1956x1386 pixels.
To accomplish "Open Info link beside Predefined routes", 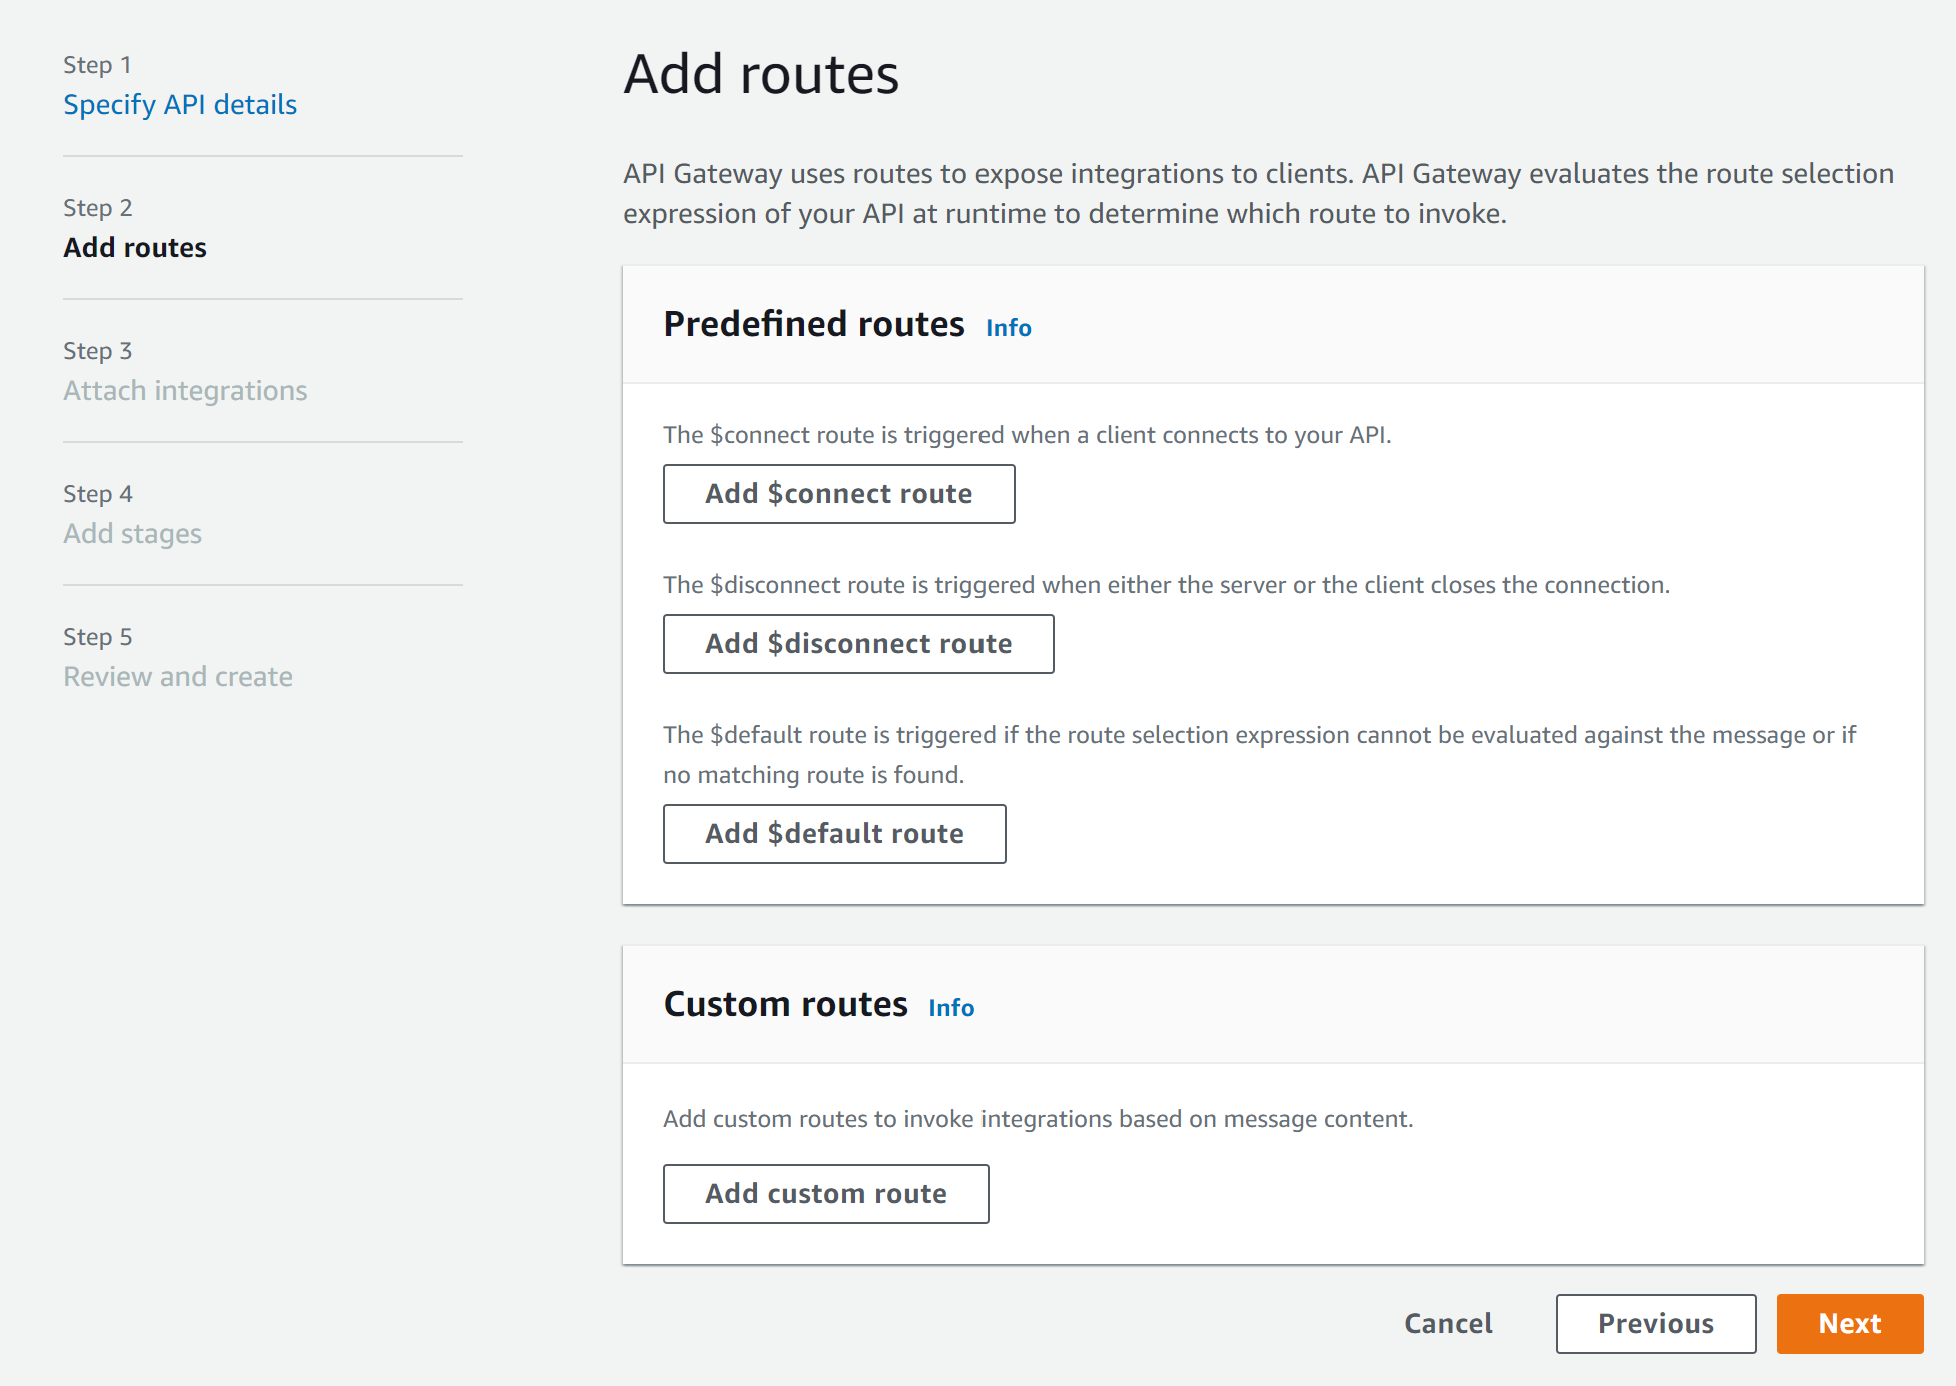I will (x=1008, y=328).
